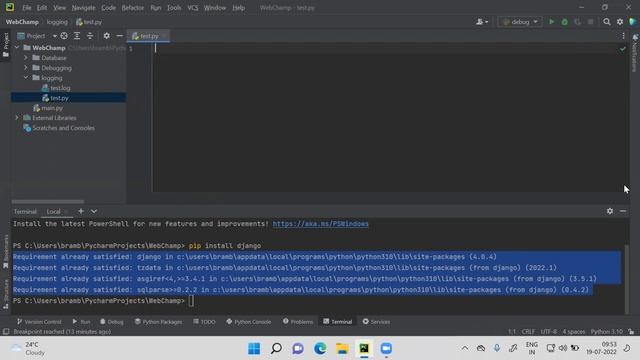Open the Tools menu
This screenshot has height=360, width=640.
tap(174, 8)
